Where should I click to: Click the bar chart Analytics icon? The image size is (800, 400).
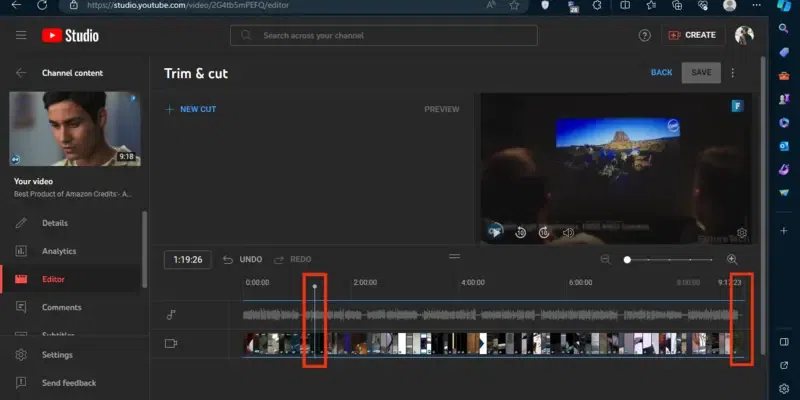21,251
